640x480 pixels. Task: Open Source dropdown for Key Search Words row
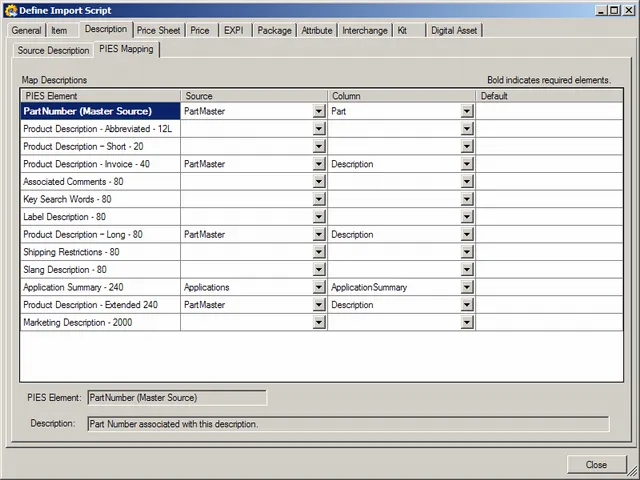click(320, 200)
